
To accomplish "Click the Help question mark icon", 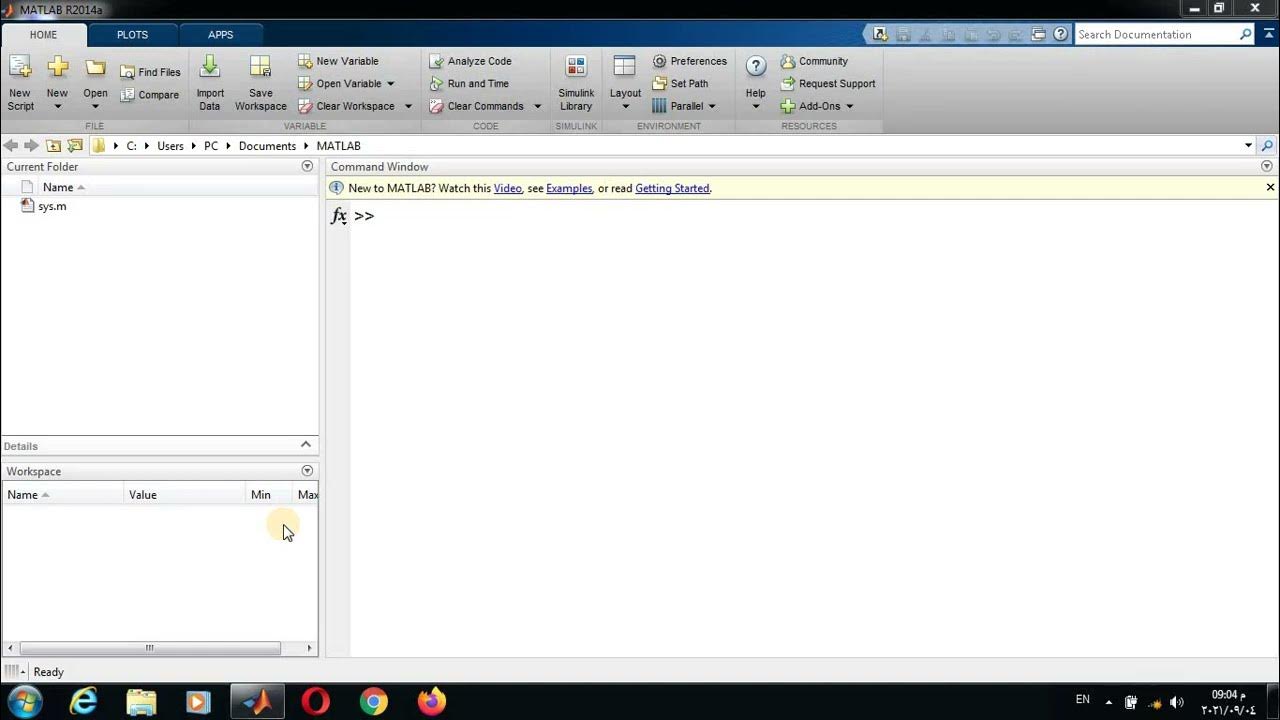I will tap(756, 67).
